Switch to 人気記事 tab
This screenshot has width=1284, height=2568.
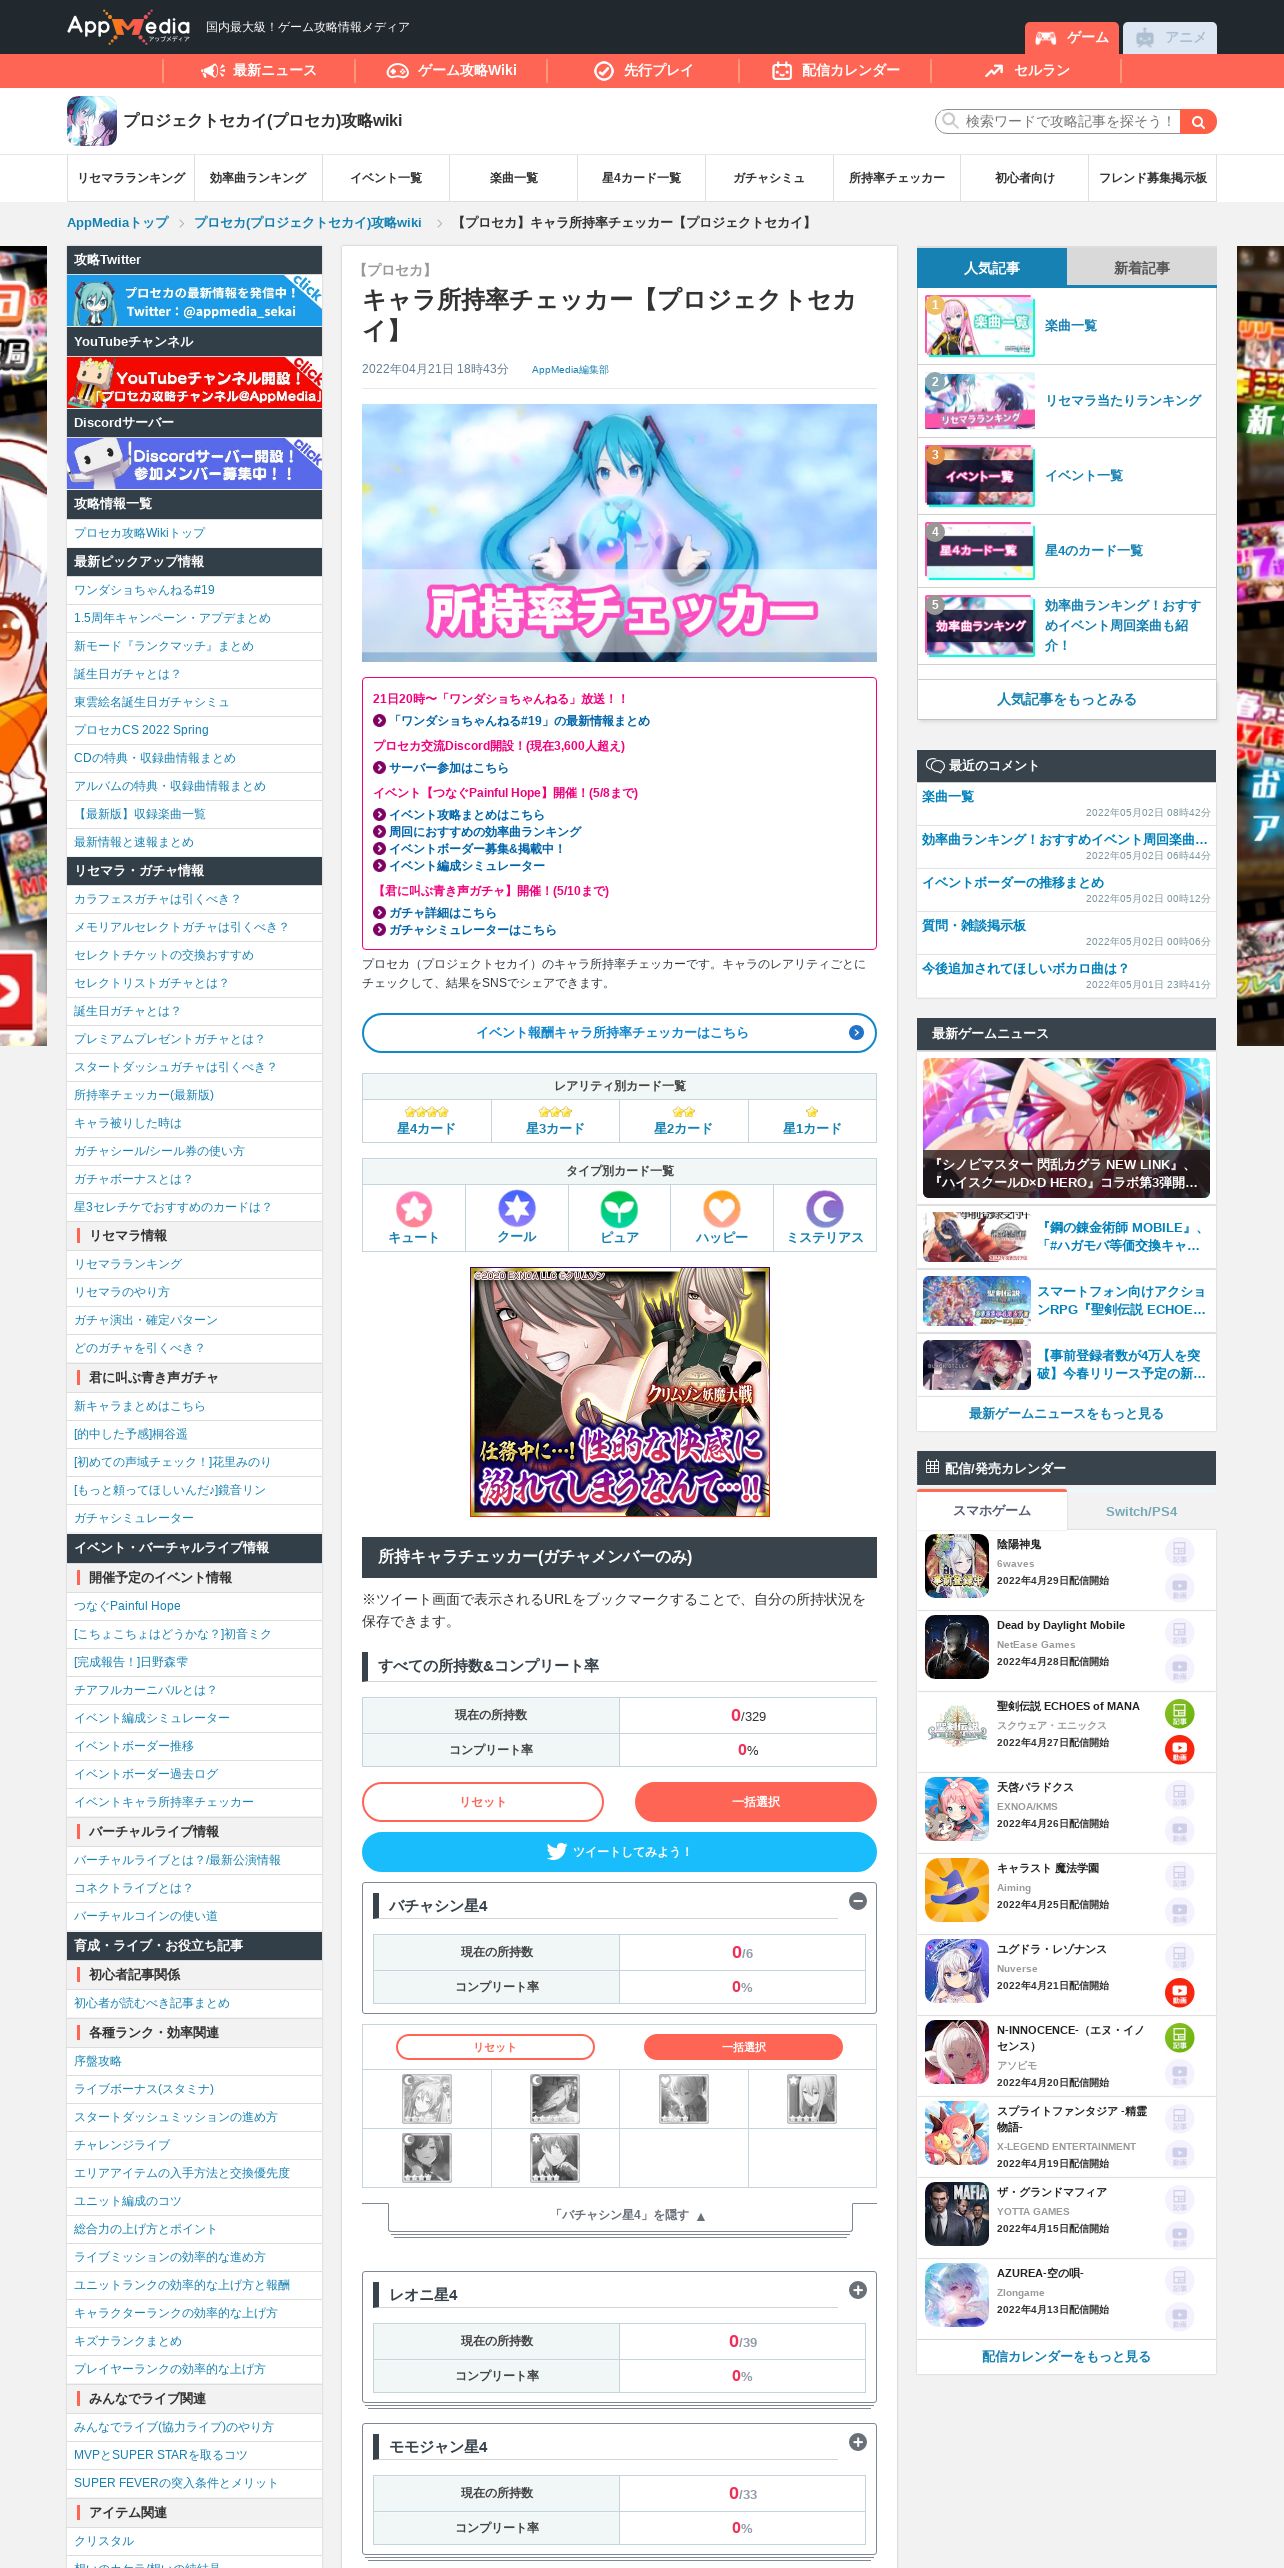click(992, 268)
